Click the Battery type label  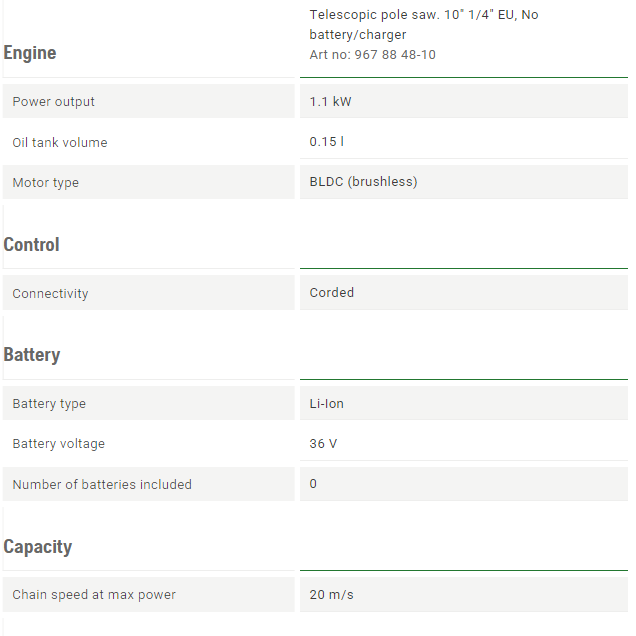49,404
